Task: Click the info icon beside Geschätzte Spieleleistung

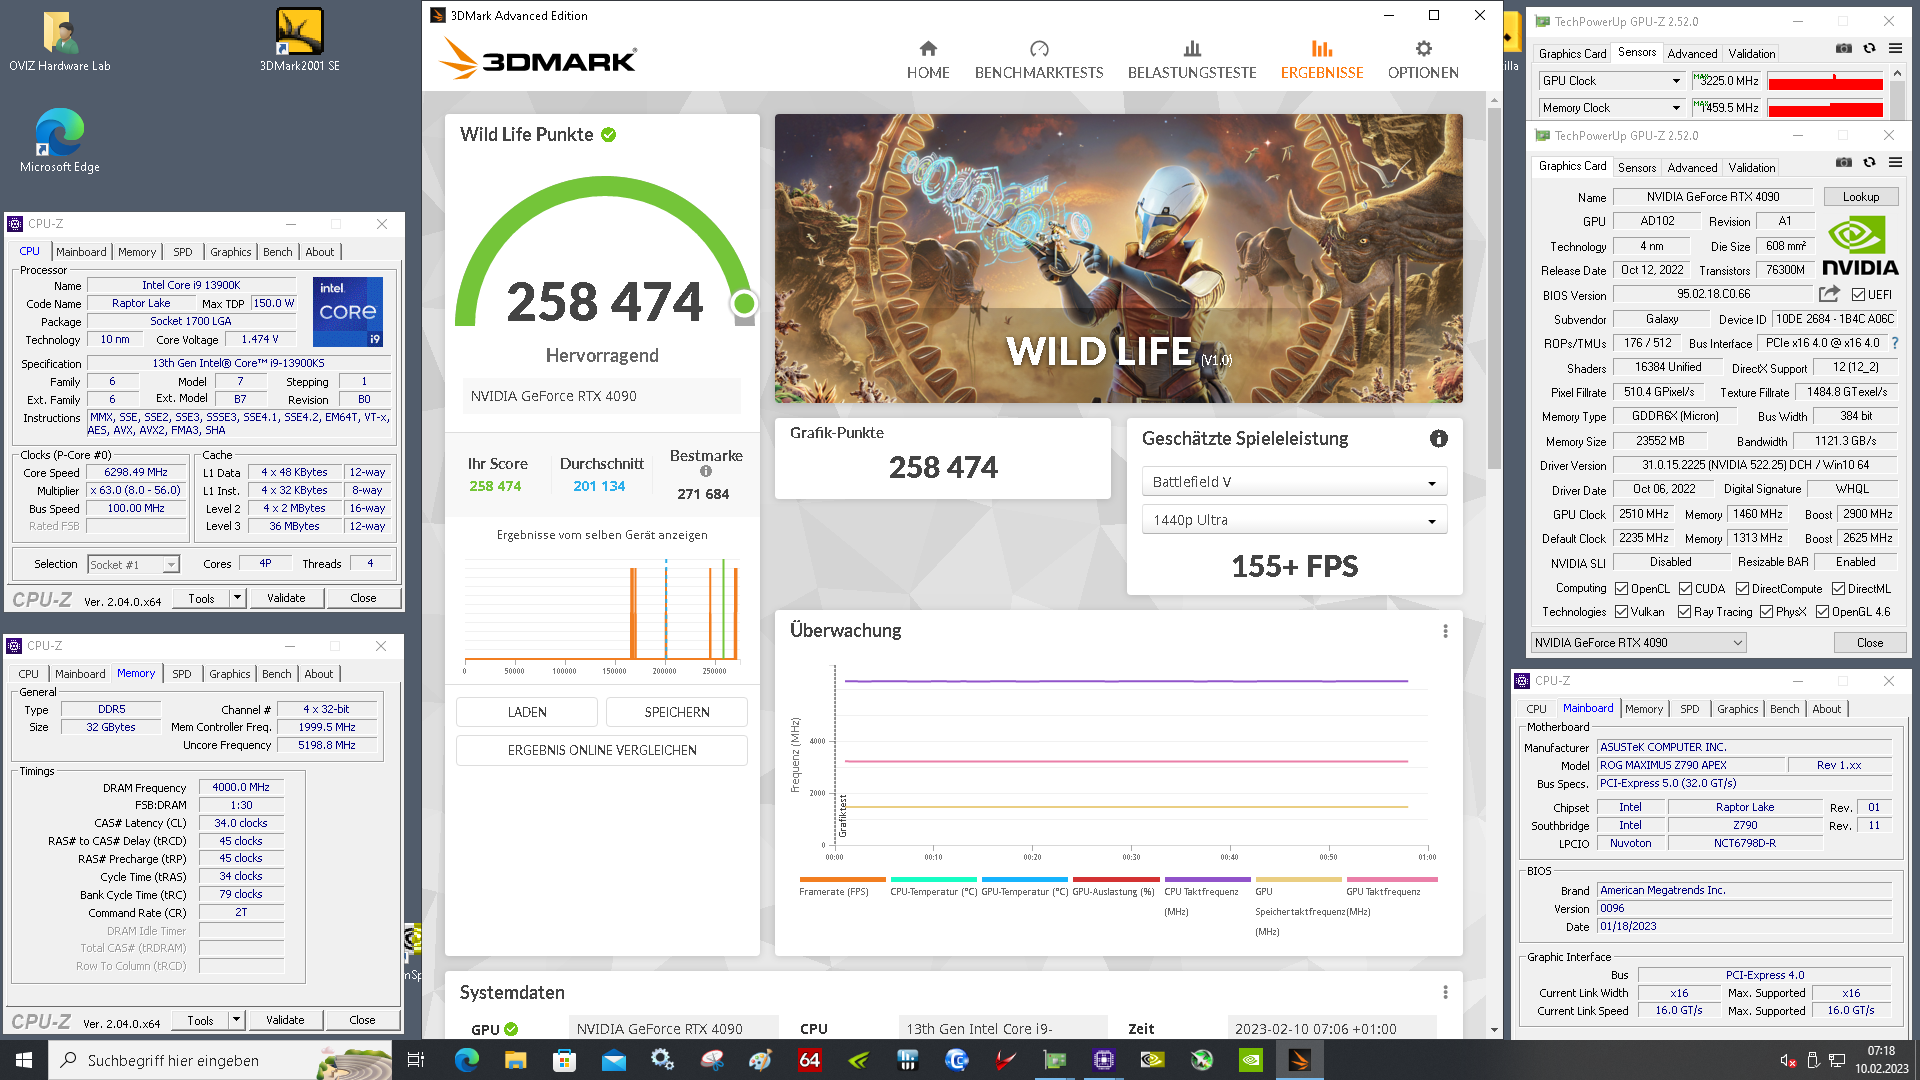Action: pyautogui.click(x=1438, y=438)
